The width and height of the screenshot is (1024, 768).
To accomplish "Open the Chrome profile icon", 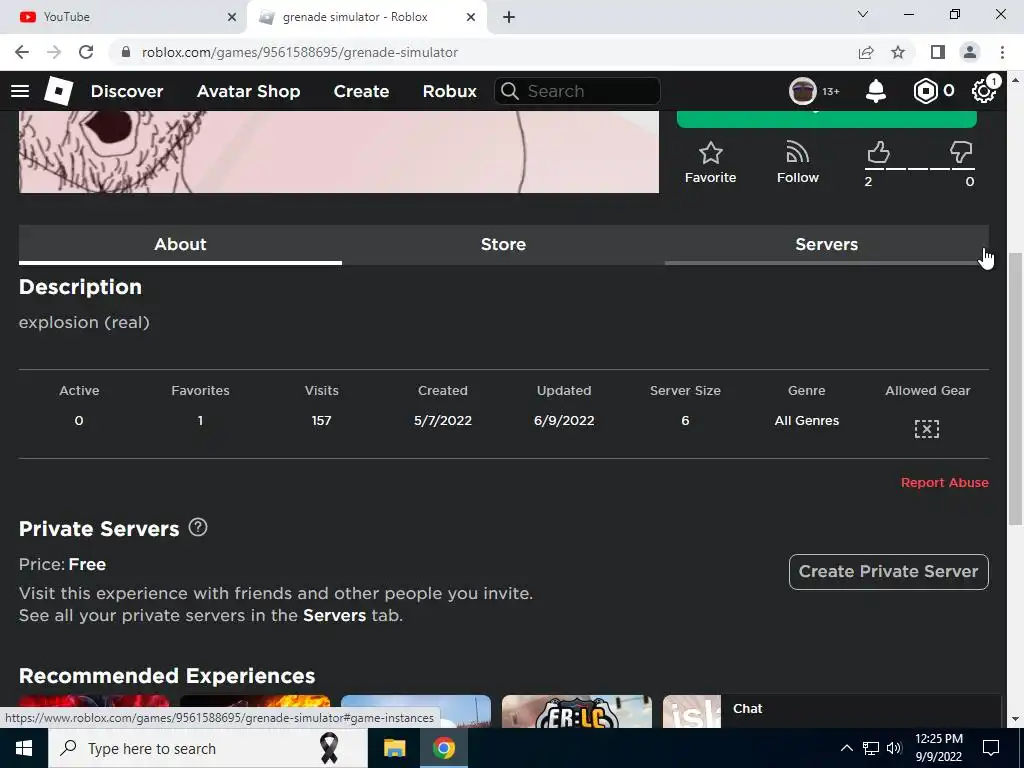I will point(970,52).
